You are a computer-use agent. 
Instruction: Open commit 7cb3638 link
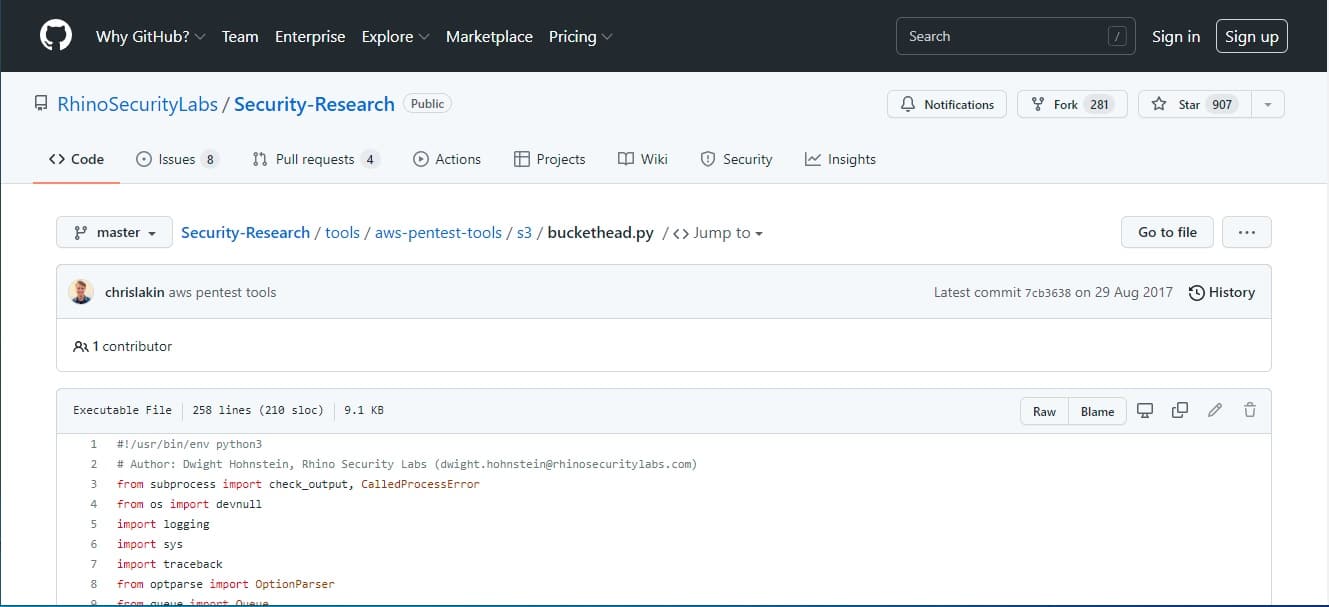(x=1048, y=293)
